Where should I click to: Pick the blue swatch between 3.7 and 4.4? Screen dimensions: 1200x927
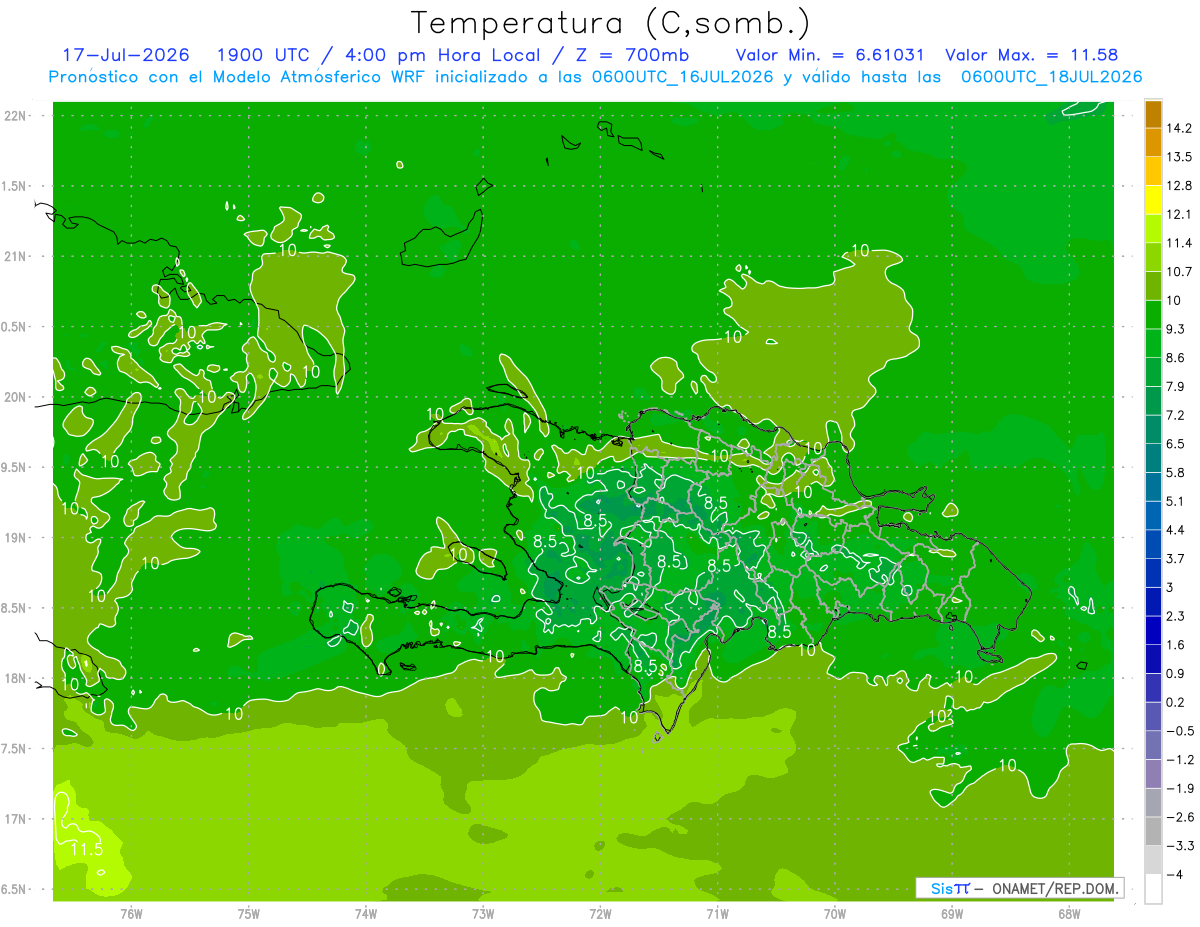(1154, 544)
